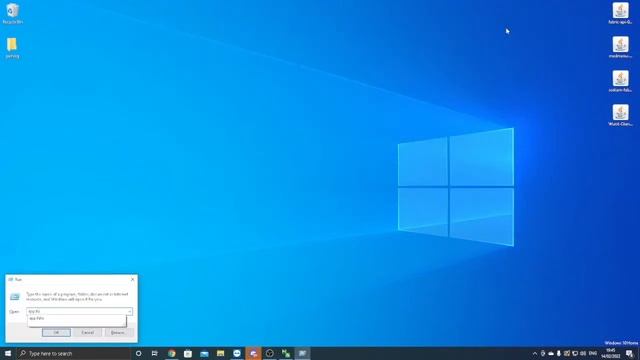Click the microphone tray icon
This screenshot has height=360, width=640.
pos(559,353)
